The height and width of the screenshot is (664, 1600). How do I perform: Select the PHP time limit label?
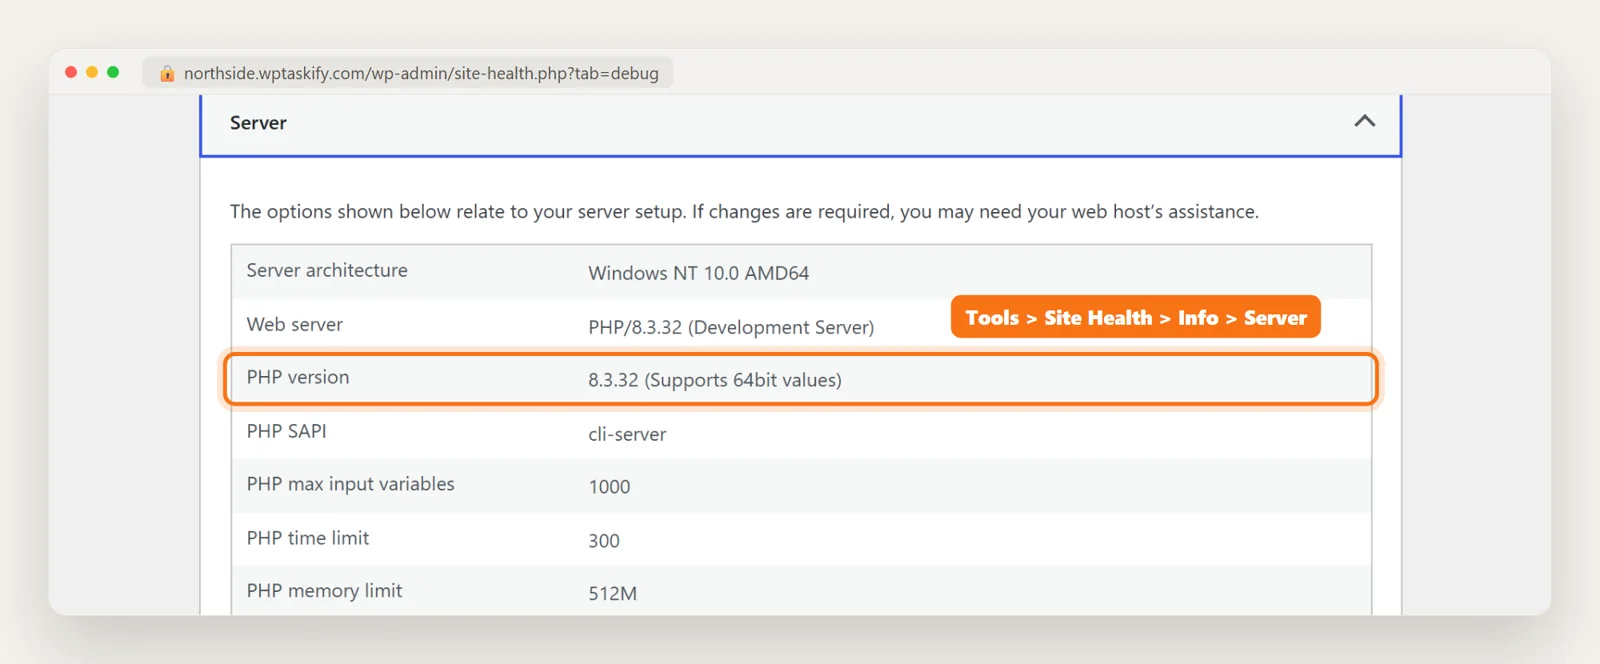click(x=308, y=538)
